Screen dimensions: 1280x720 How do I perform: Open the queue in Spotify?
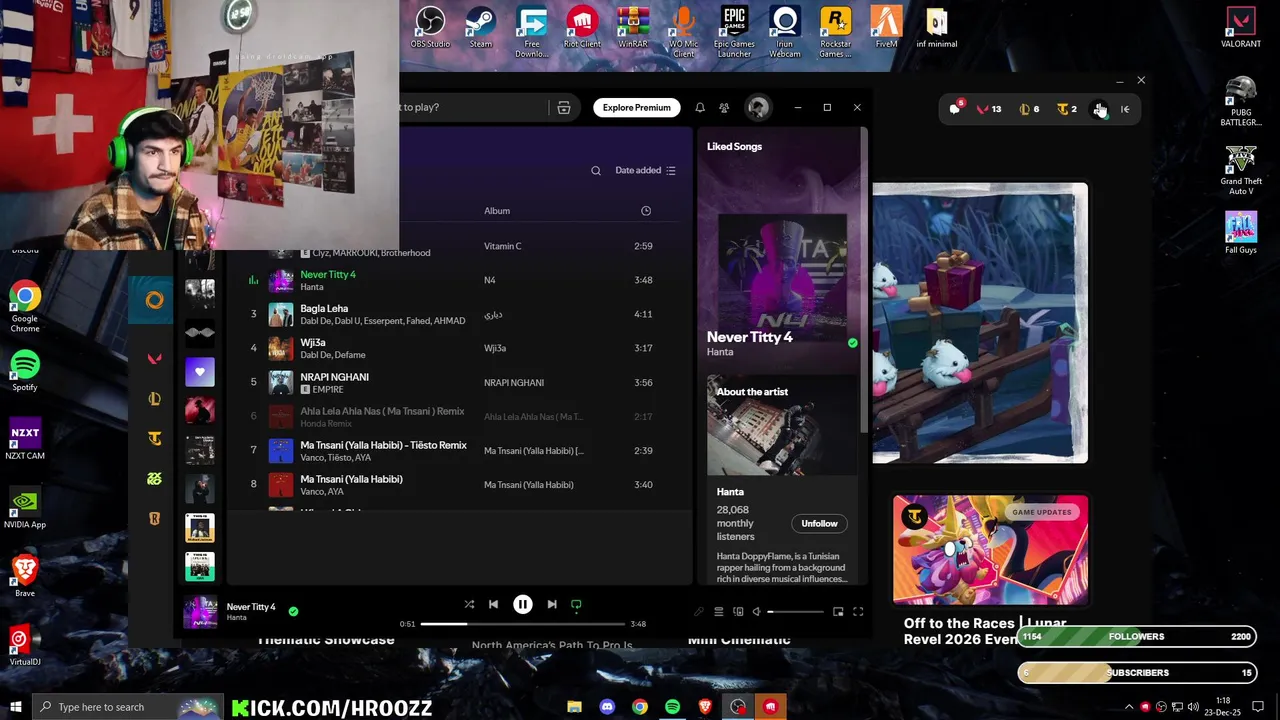click(x=718, y=611)
